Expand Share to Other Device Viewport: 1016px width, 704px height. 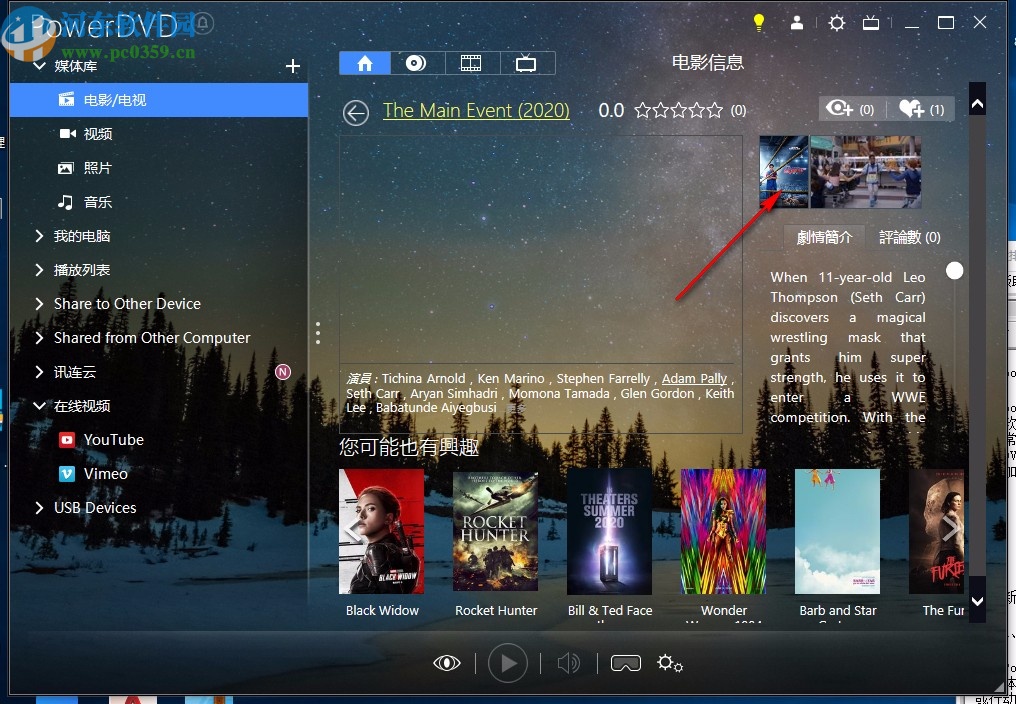pos(125,303)
